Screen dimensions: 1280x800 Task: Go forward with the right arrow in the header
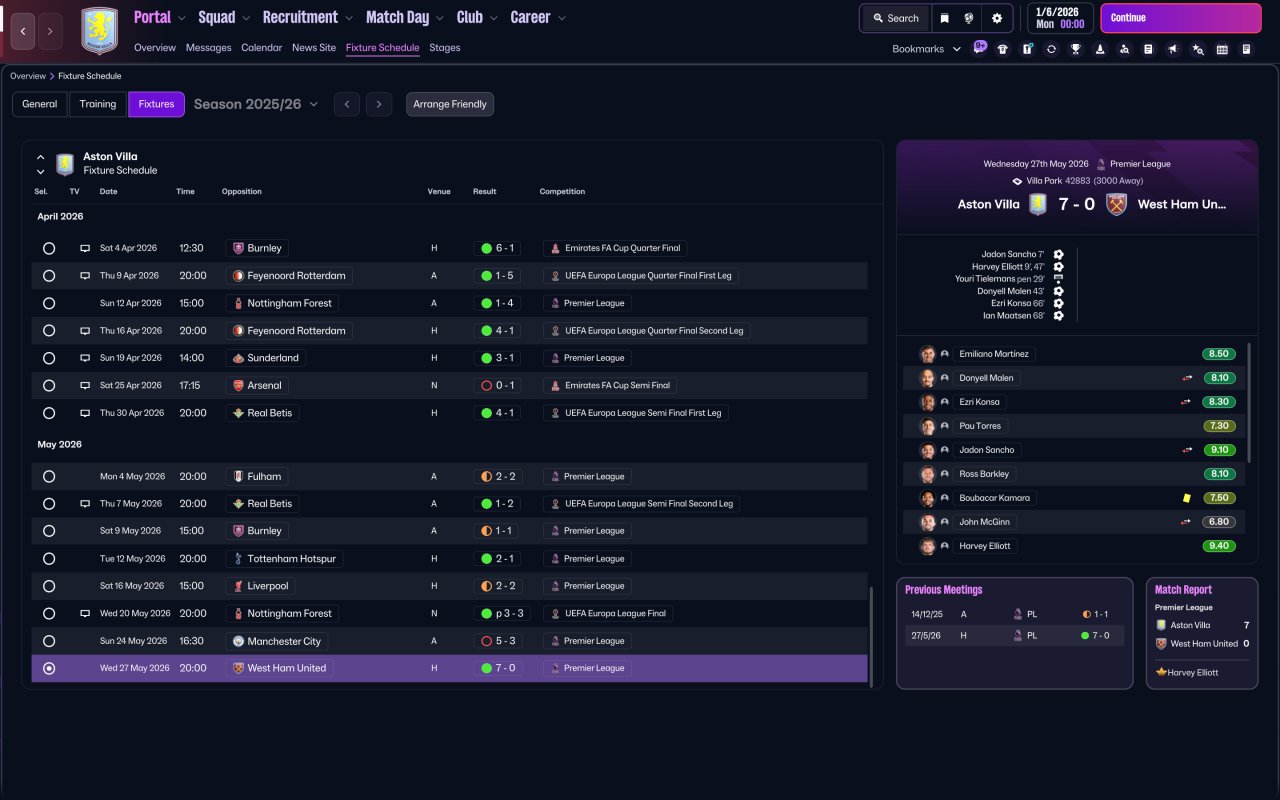point(50,31)
